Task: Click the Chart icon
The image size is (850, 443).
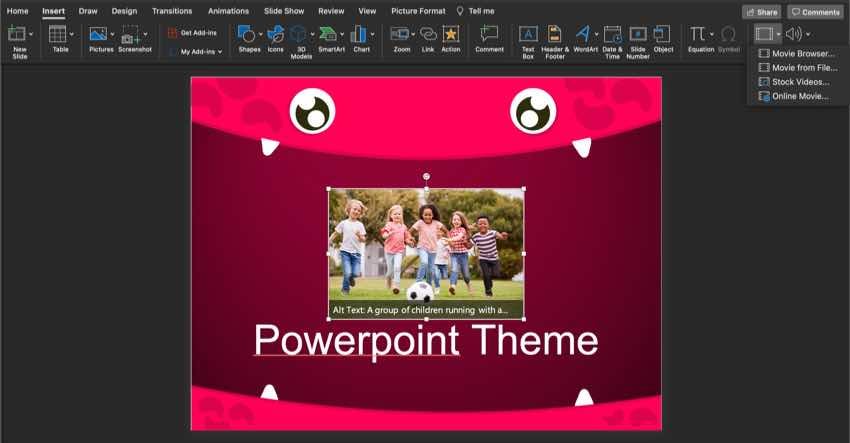Action: [359, 34]
